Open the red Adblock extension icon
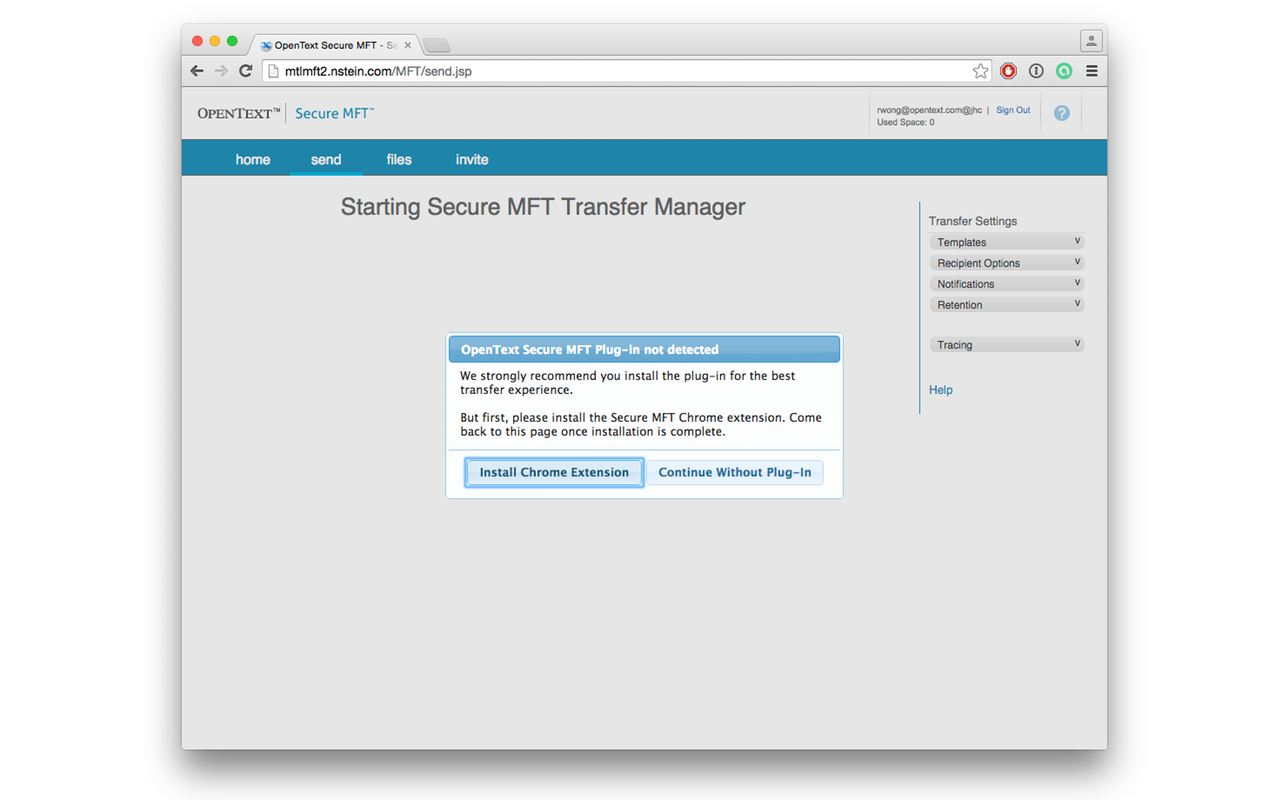This screenshot has width=1280, height=800. point(1008,71)
